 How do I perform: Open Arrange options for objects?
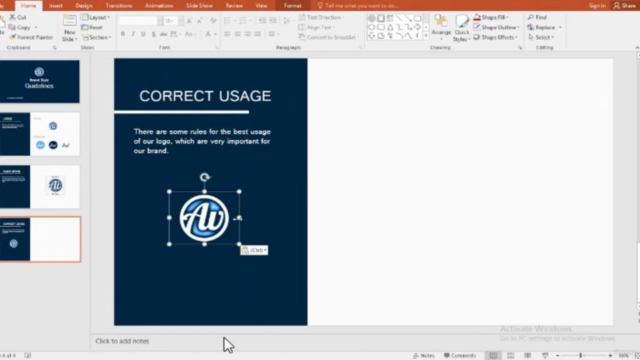[x=441, y=27]
